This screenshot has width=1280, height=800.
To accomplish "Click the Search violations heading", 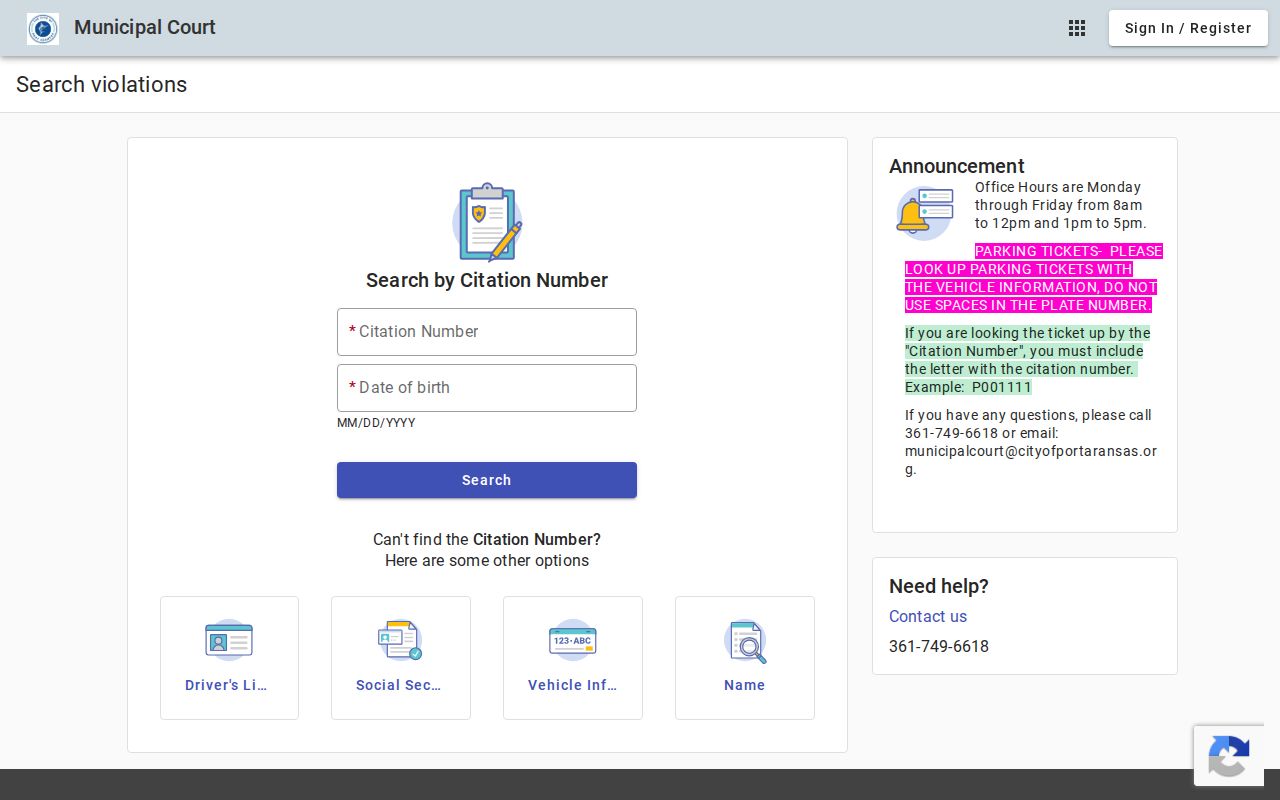I will (x=102, y=84).
